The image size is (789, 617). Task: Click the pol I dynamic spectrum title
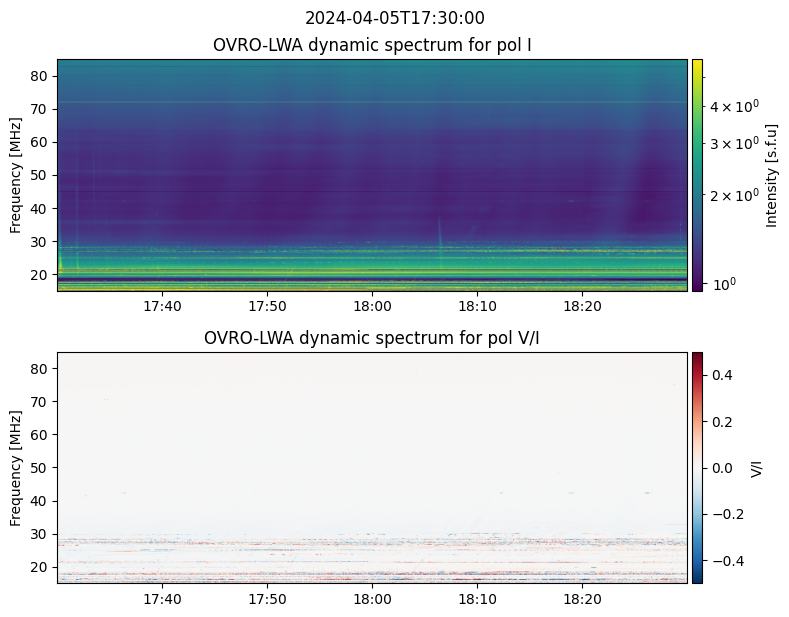click(x=372, y=46)
